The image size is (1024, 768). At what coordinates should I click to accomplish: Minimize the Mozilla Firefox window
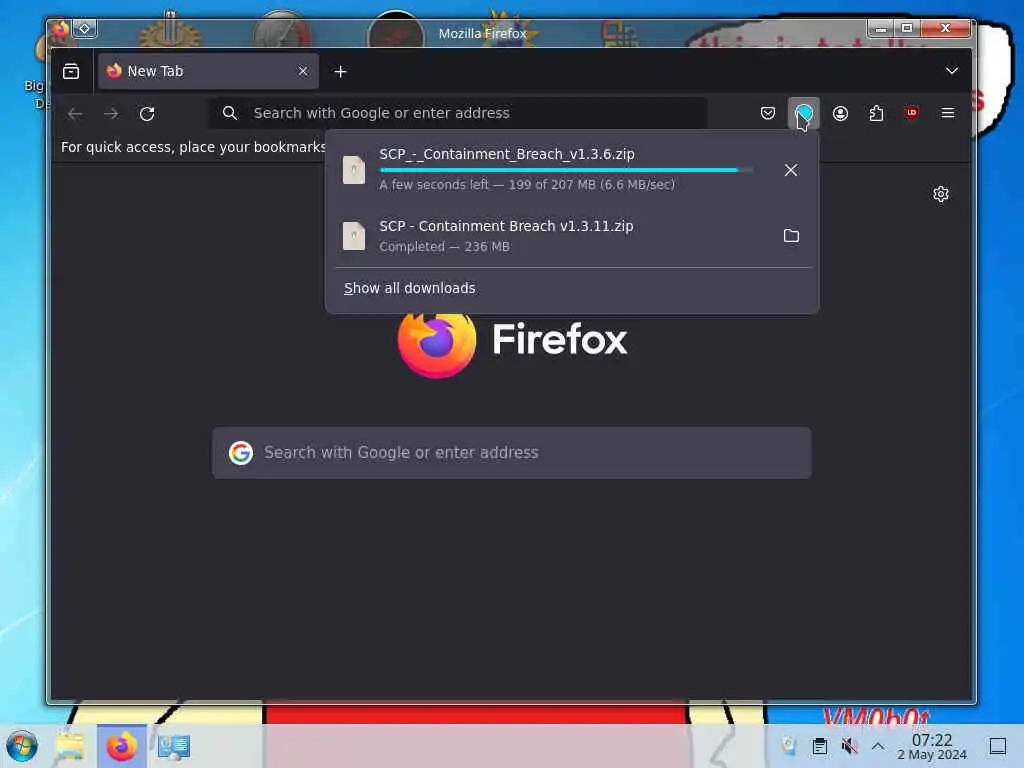(x=880, y=28)
